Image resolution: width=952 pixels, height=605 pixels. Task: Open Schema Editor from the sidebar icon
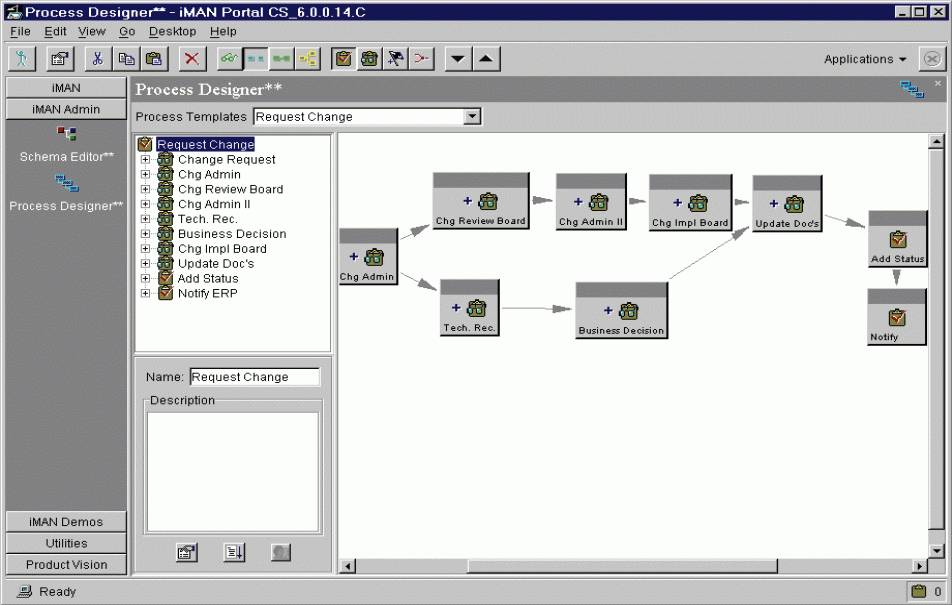pyautogui.click(x=66, y=134)
